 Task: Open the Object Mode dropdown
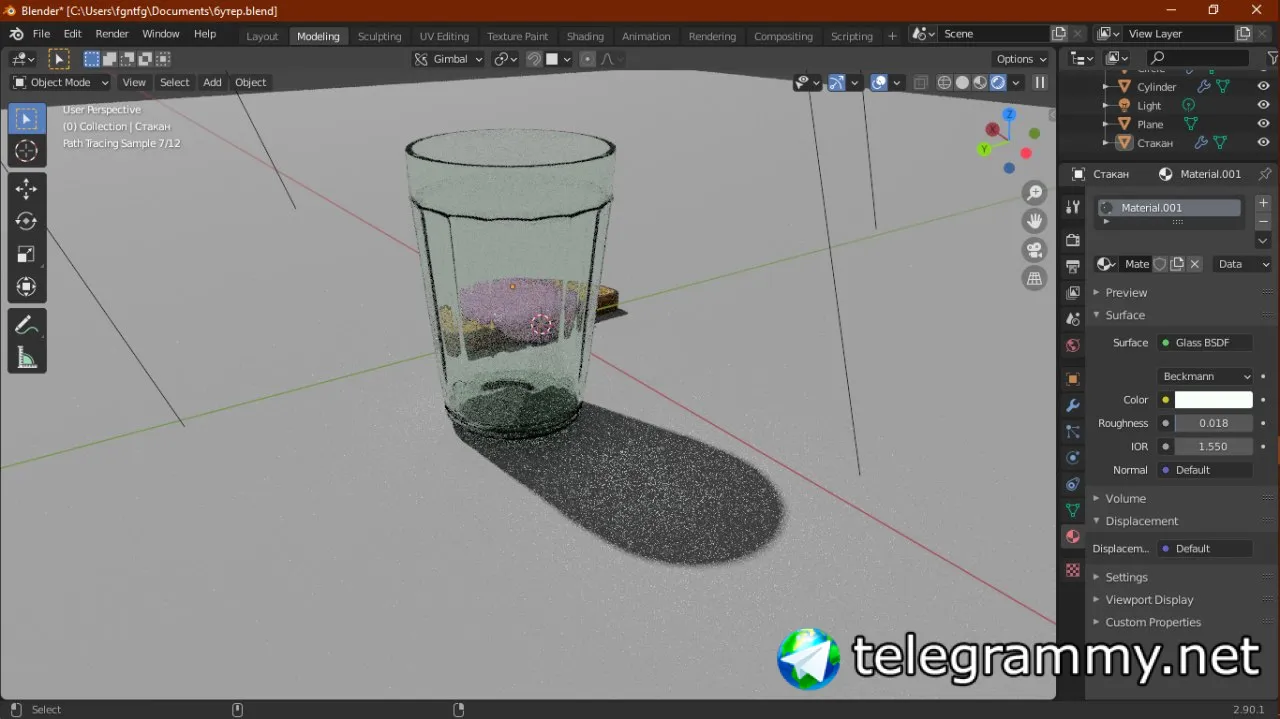[x=60, y=82]
